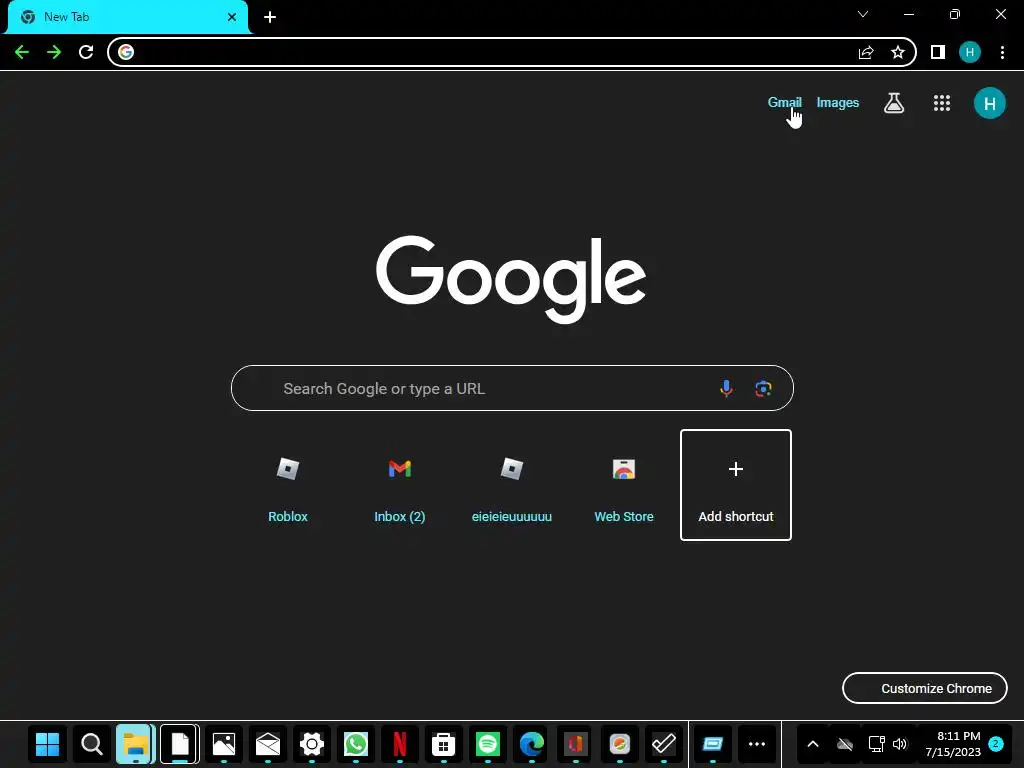
Task: Select the New Tab tab
Action: tap(127, 17)
